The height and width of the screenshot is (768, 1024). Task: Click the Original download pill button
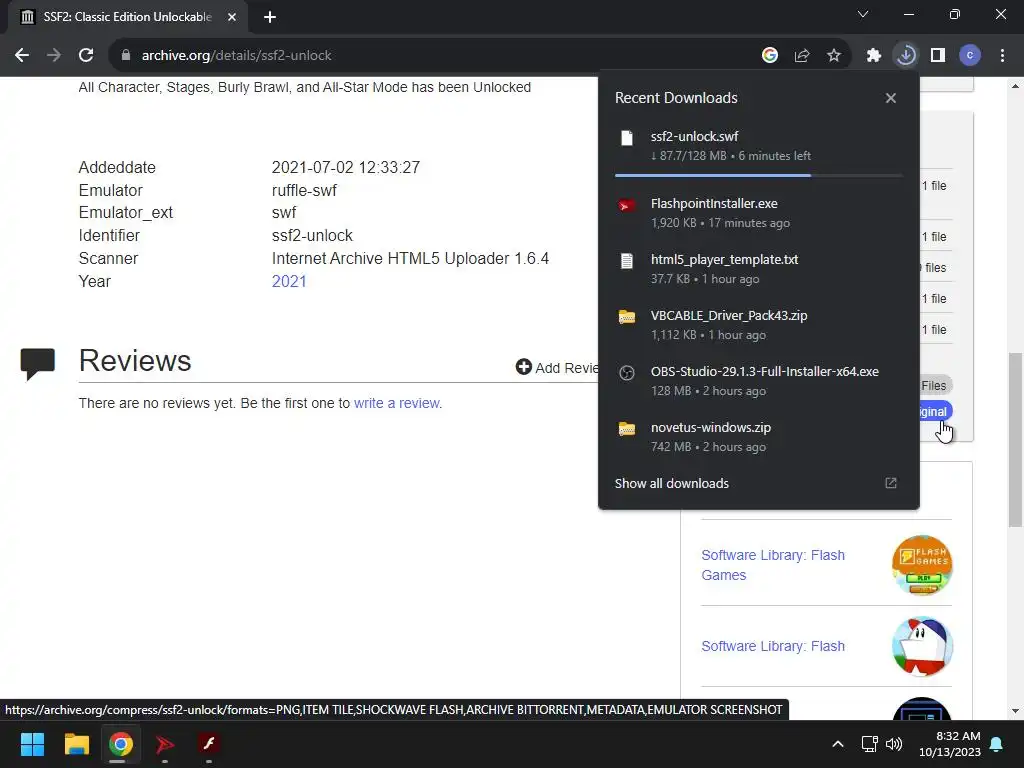[x=936, y=411]
